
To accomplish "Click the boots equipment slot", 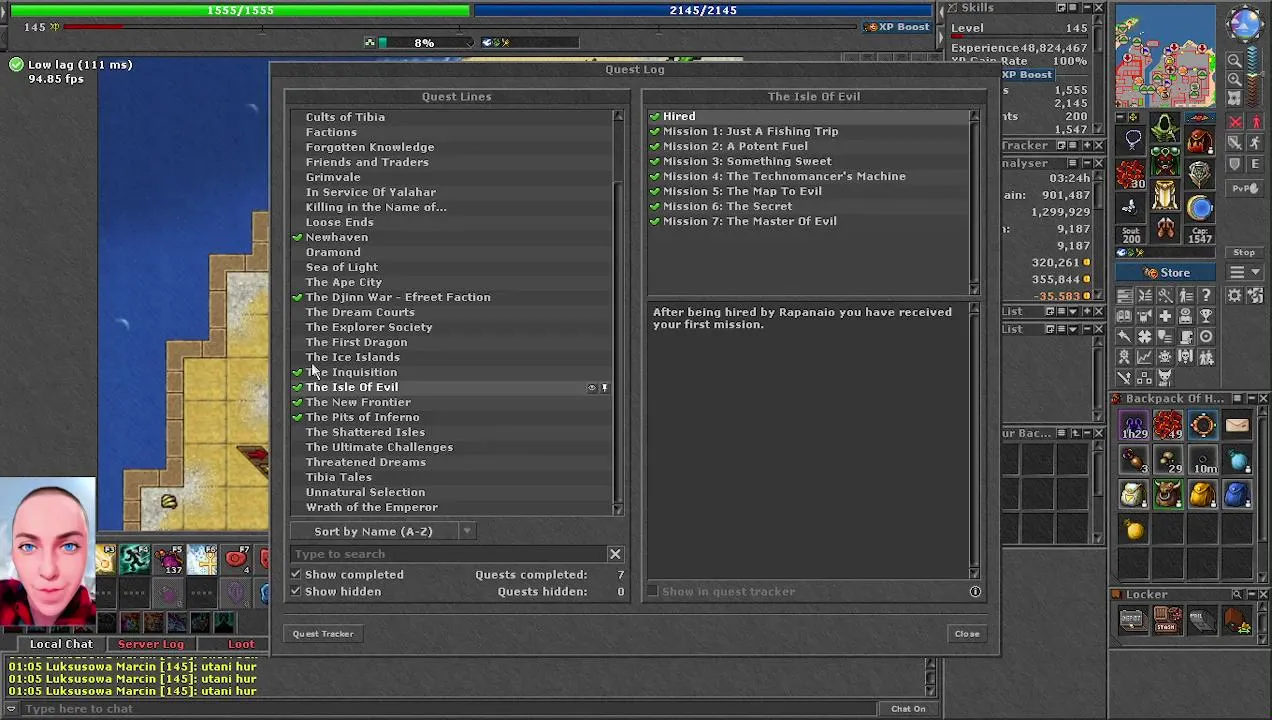I will tap(1165, 228).
